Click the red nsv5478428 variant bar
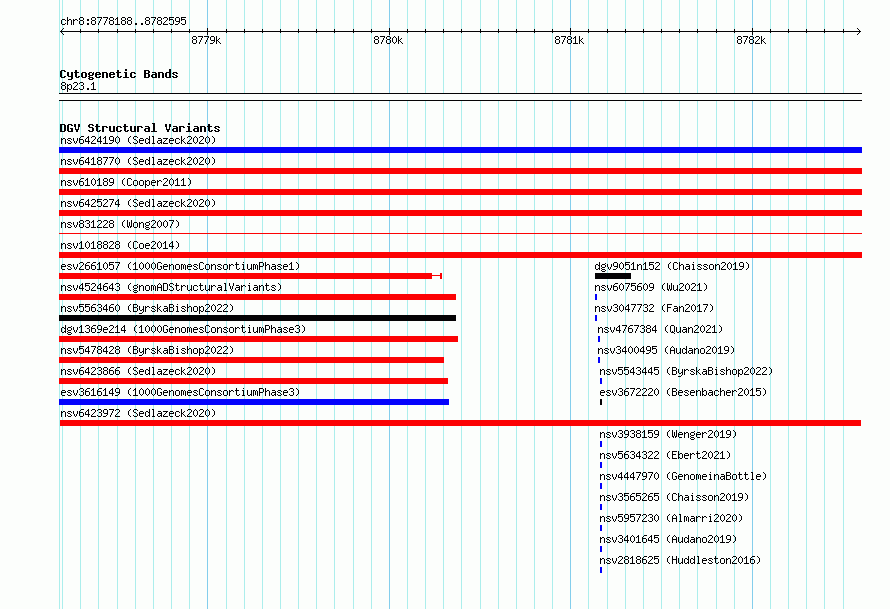 (x=251, y=360)
